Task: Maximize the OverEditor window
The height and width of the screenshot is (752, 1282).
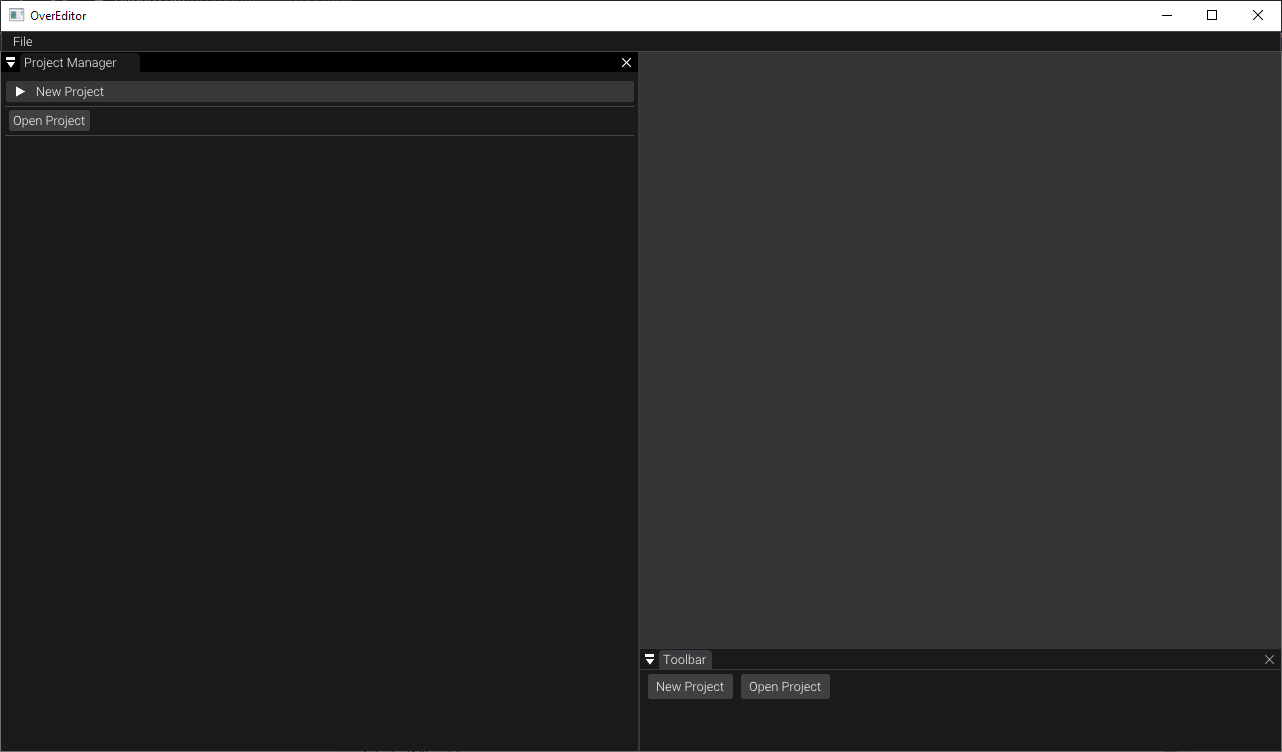Action: (1212, 15)
